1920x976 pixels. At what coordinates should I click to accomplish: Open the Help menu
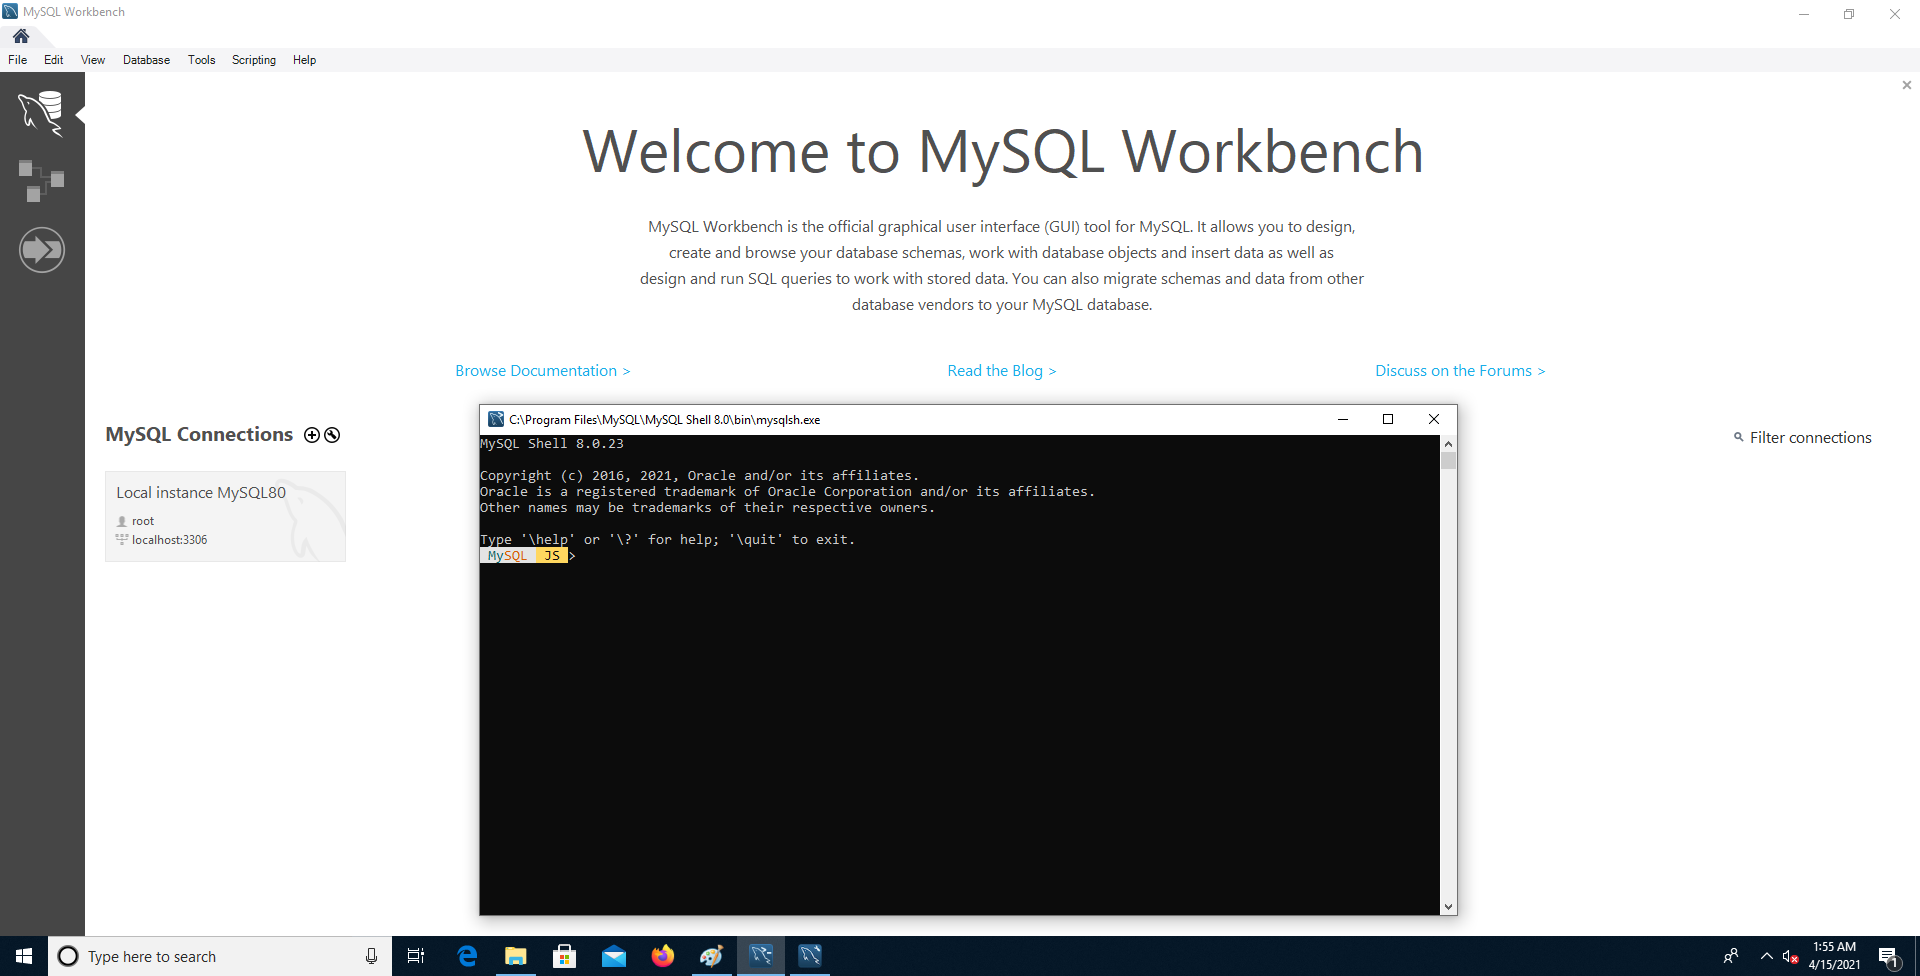pos(304,60)
